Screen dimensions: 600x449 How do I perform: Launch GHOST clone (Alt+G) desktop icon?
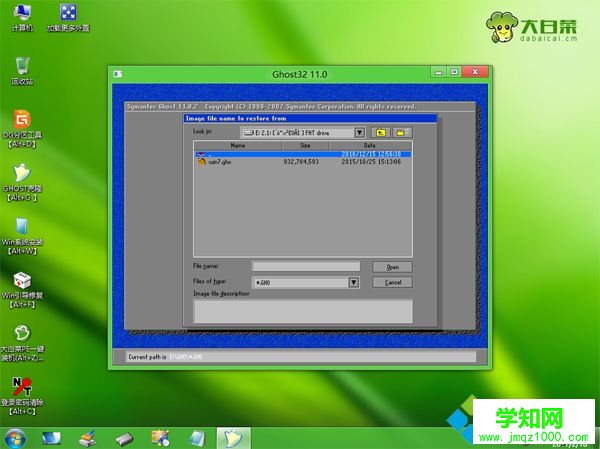(22, 183)
